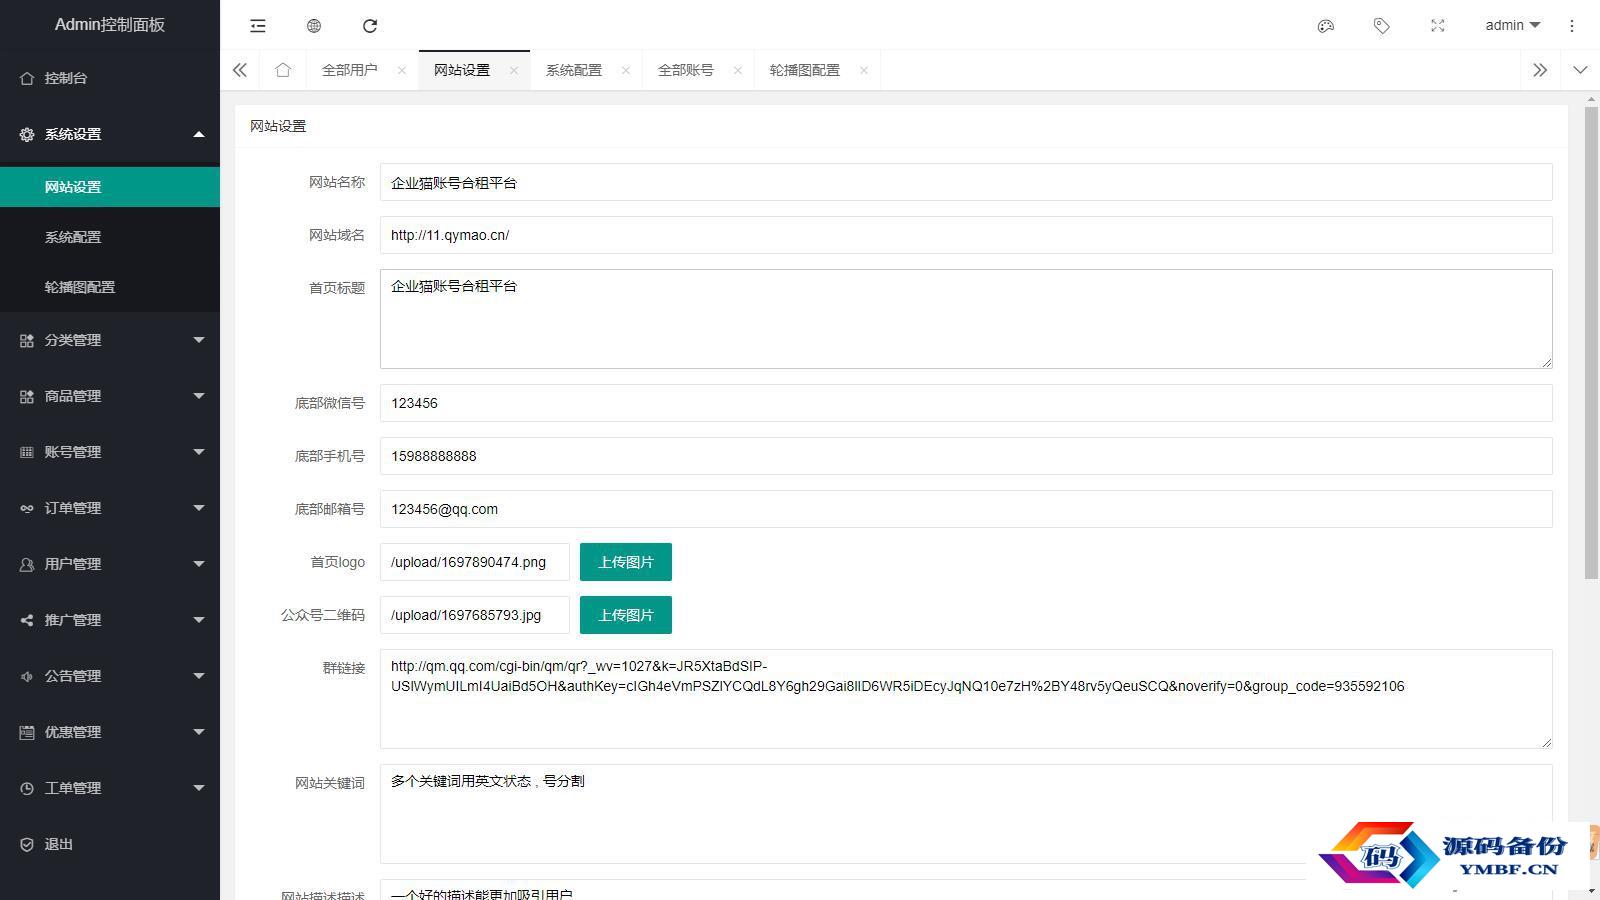Click the 分类管理 sidebar icon
The height and width of the screenshot is (900, 1600).
click(x=27, y=340)
